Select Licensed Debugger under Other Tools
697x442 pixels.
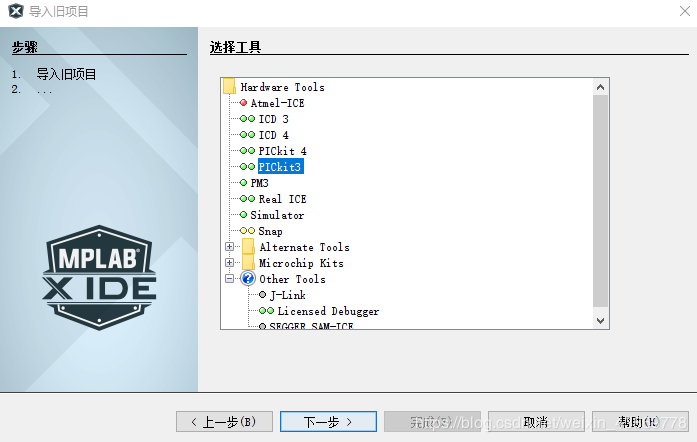coord(328,311)
